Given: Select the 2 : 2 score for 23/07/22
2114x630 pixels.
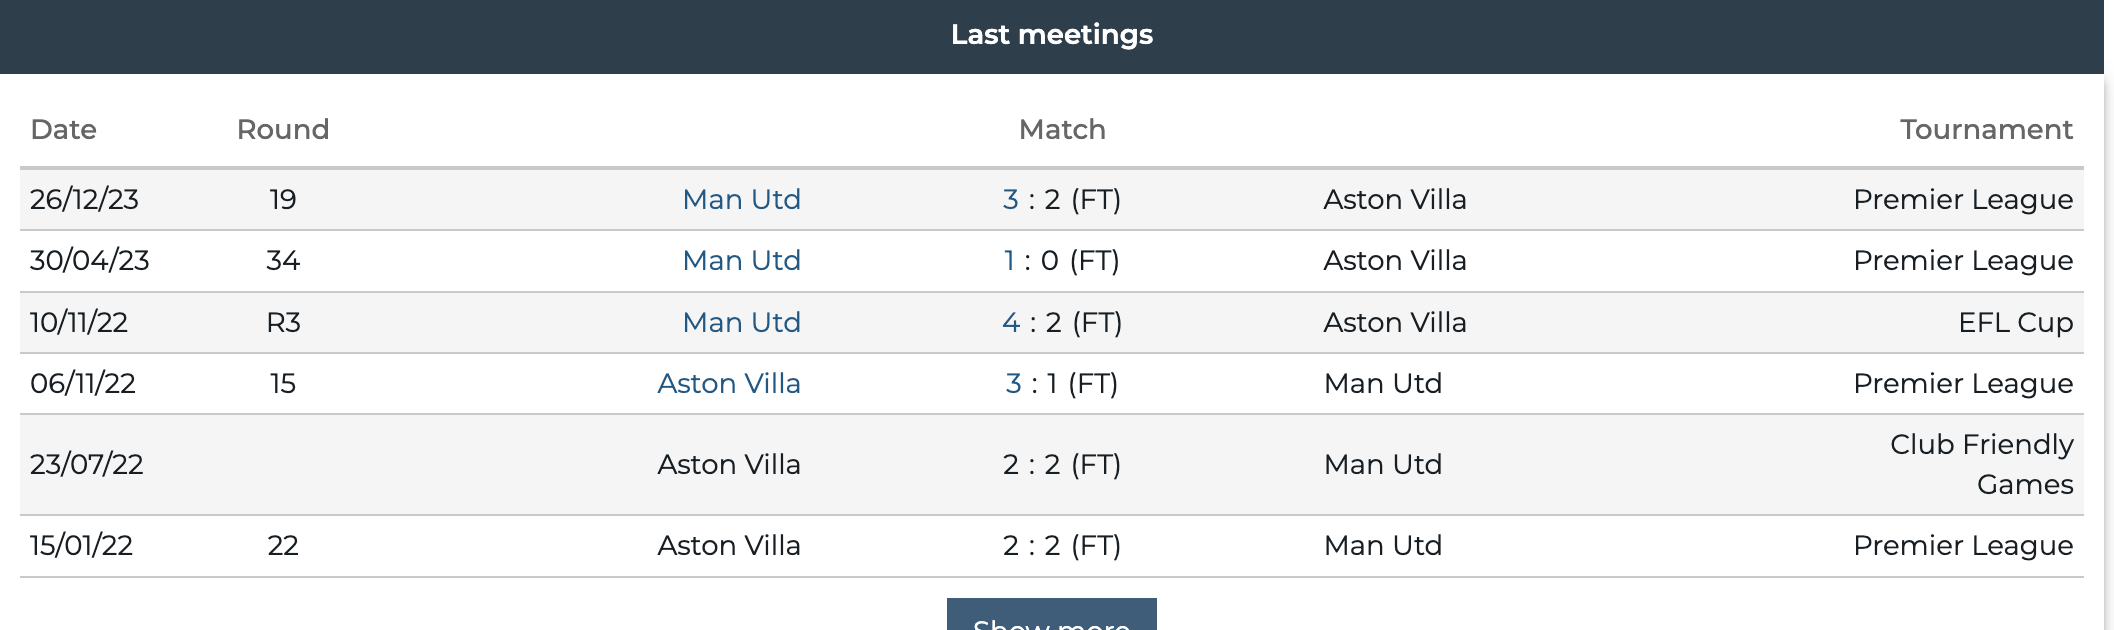Looking at the screenshot, I should [1061, 464].
